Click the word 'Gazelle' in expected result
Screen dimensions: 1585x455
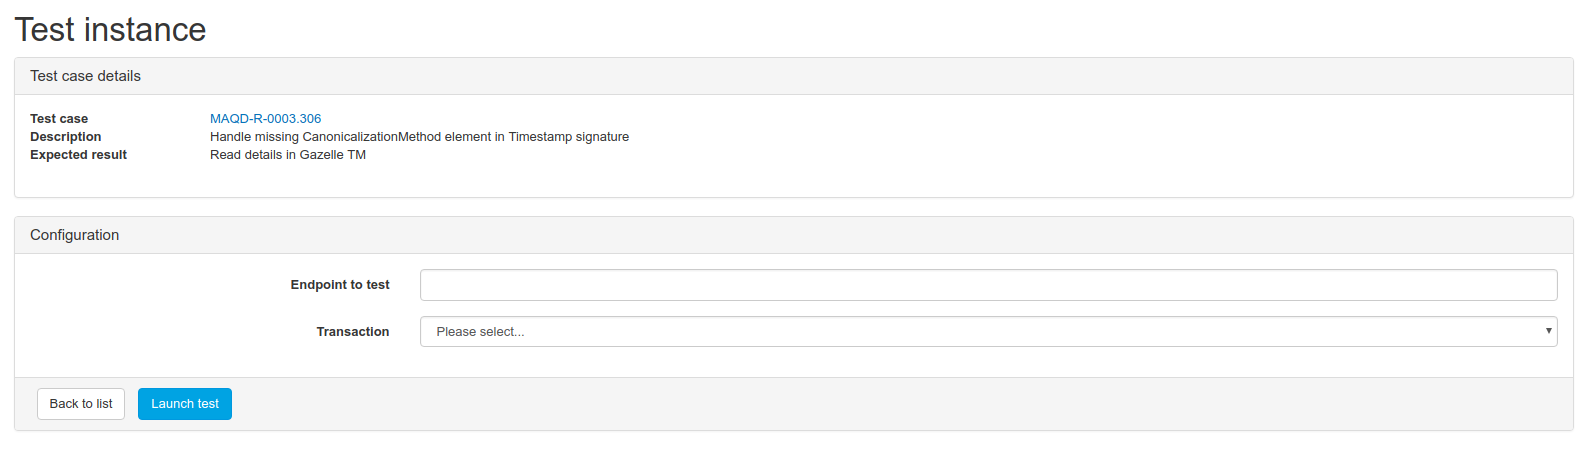(x=321, y=155)
